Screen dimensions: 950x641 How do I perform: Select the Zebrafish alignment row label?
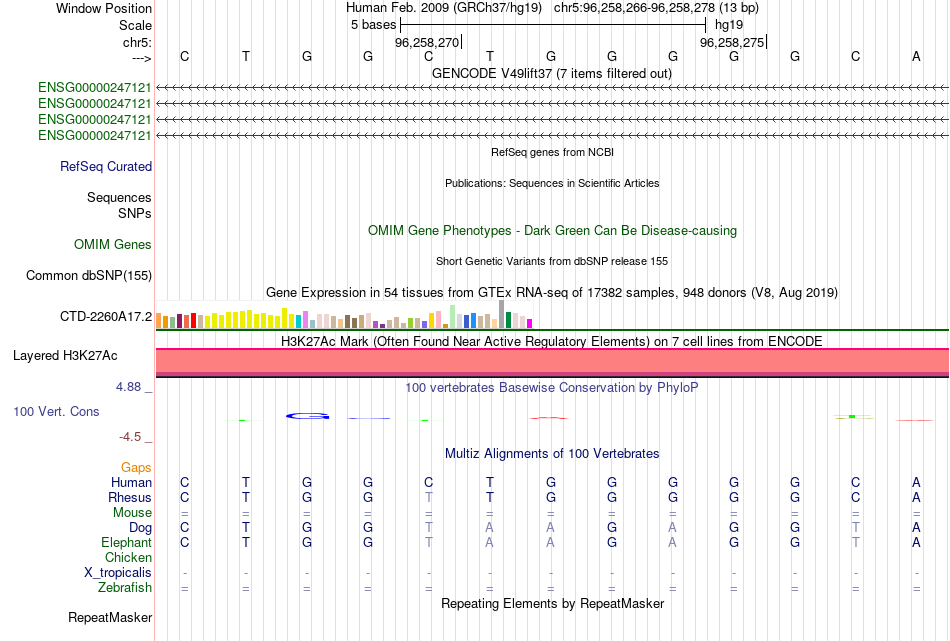124,587
